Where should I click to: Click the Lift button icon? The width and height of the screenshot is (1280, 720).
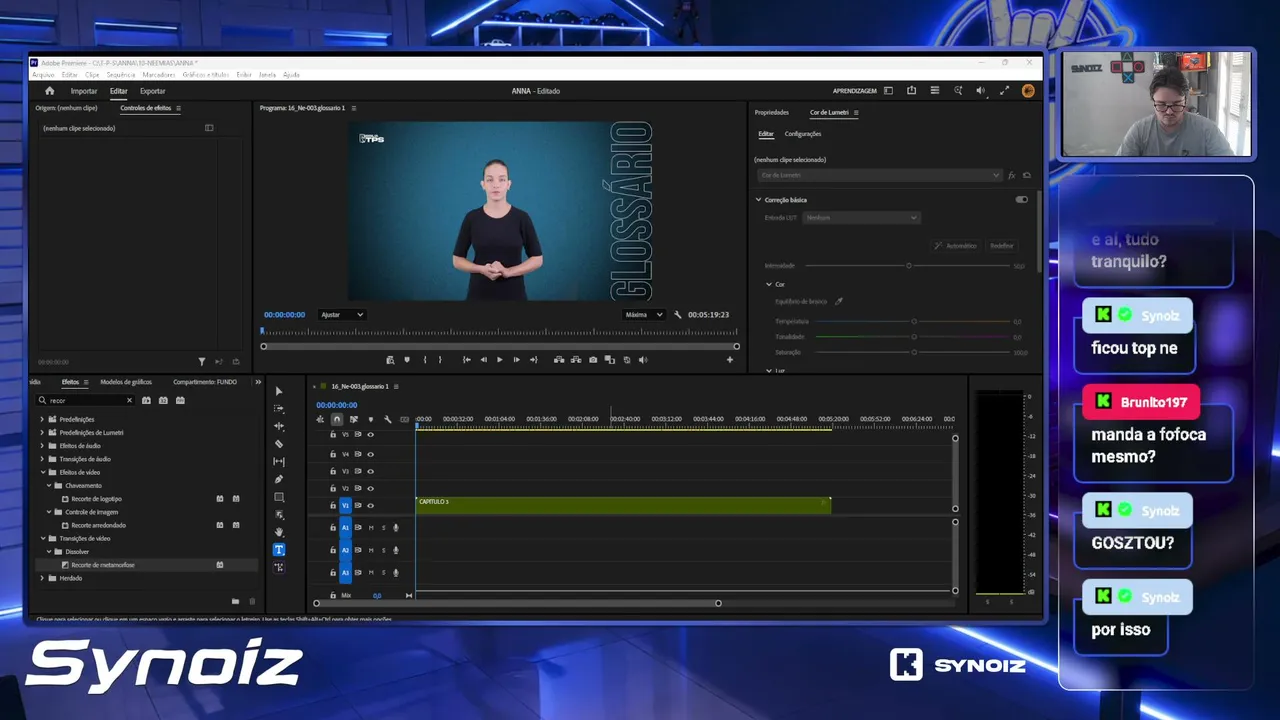point(559,360)
